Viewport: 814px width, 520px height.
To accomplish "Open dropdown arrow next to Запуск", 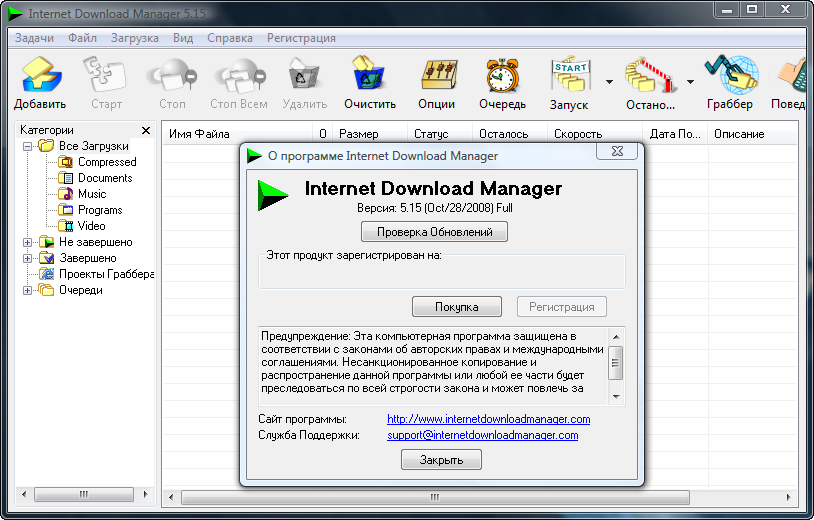I will pos(609,81).
